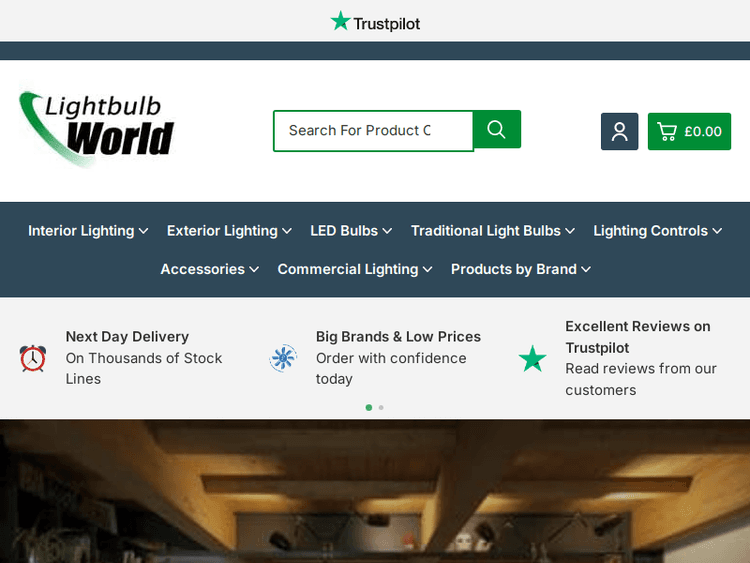Open the £0.00 shopping cart button
Viewport: 750px width, 563px height.
pos(689,132)
